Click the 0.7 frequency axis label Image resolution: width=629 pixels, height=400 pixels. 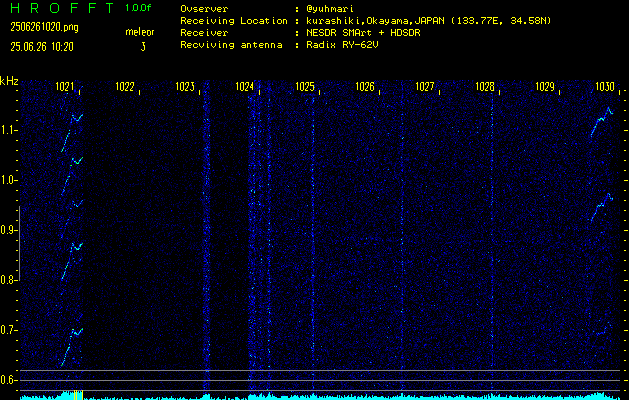[8, 330]
